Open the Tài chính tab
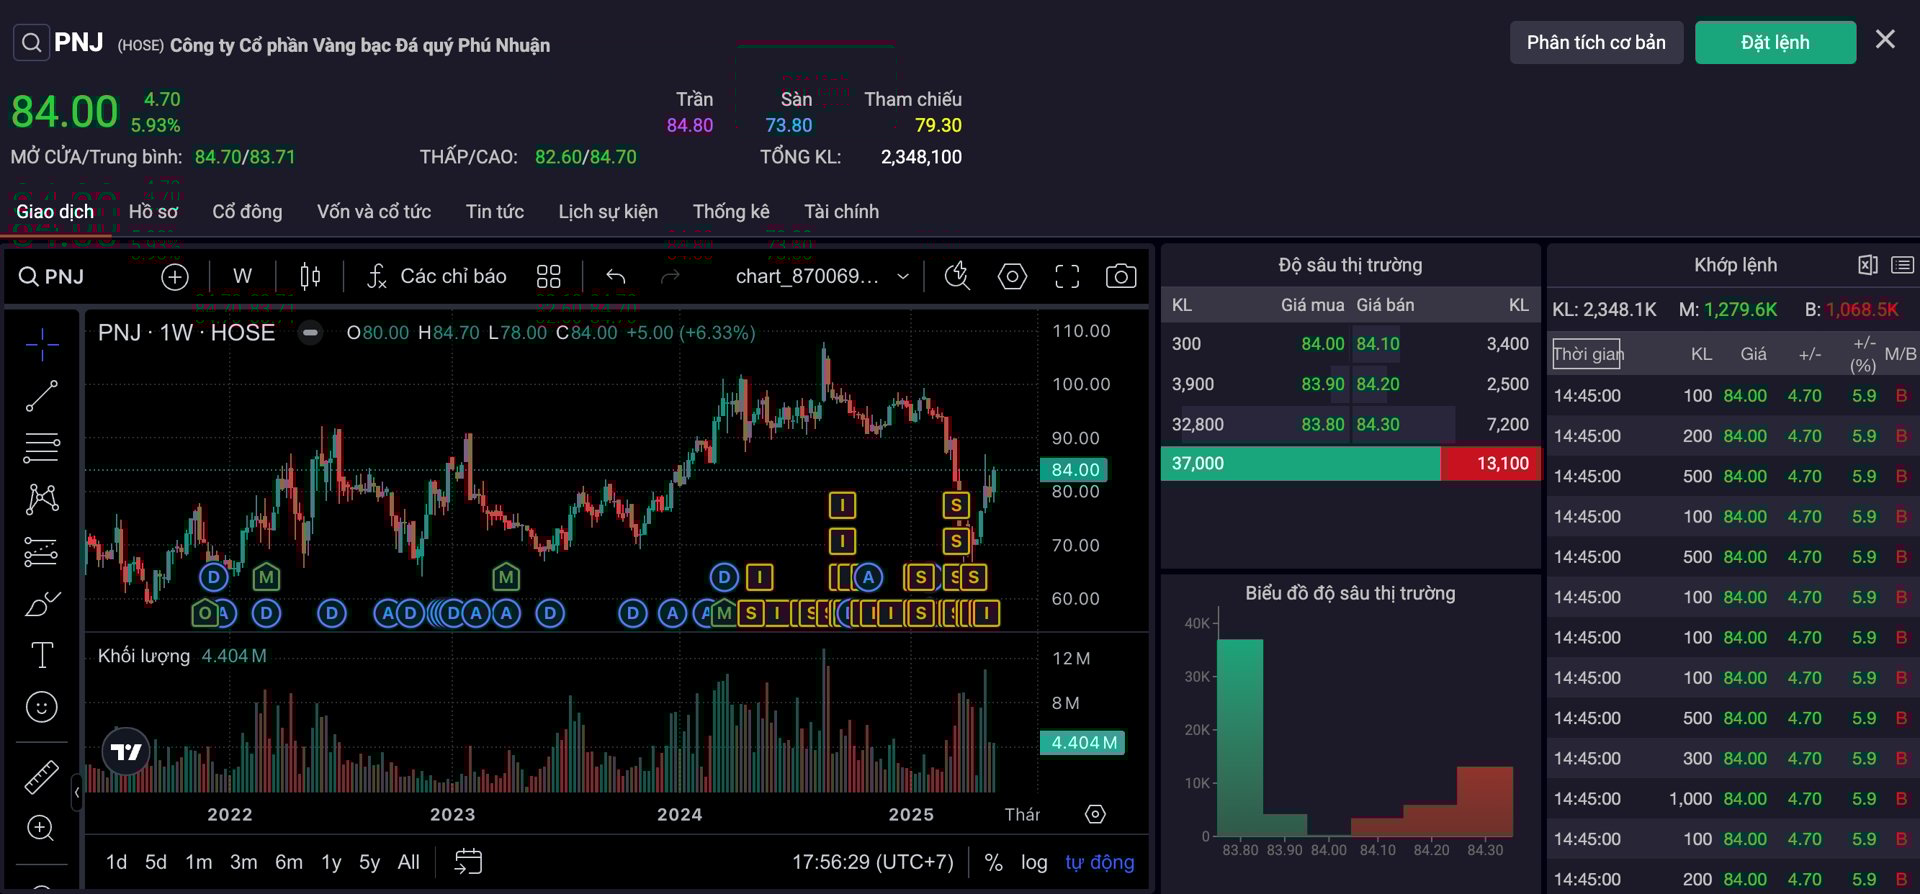The width and height of the screenshot is (1920, 894). [841, 211]
